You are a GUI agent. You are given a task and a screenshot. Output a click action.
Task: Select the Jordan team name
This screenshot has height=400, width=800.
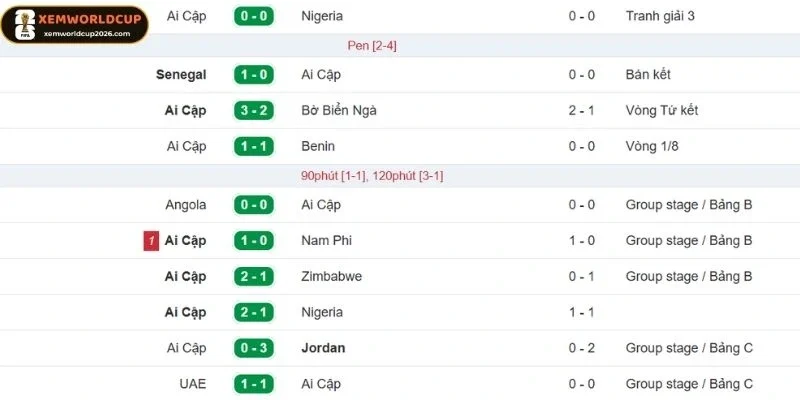tap(323, 348)
